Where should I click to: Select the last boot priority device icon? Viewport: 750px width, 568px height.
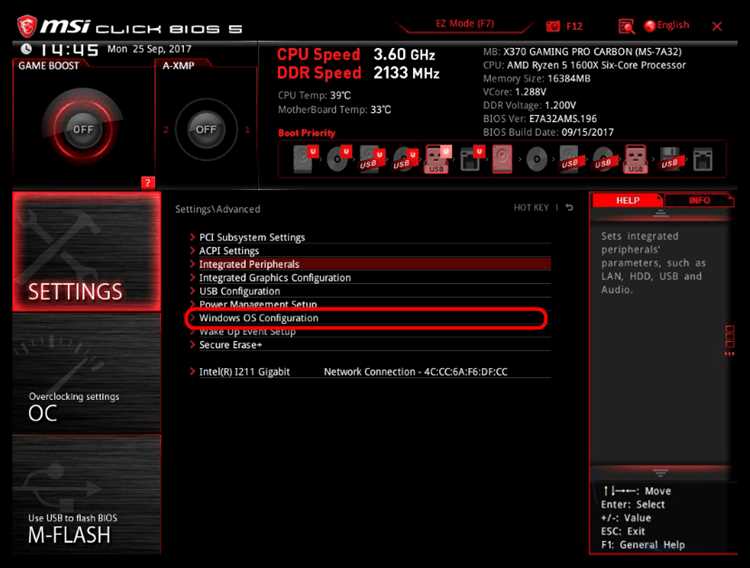pyautogui.click(x=703, y=159)
